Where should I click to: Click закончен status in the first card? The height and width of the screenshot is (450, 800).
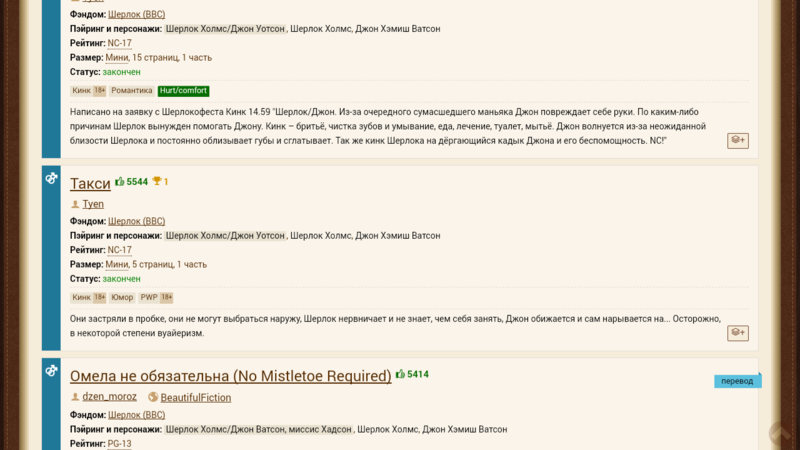click(x=121, y=72)
